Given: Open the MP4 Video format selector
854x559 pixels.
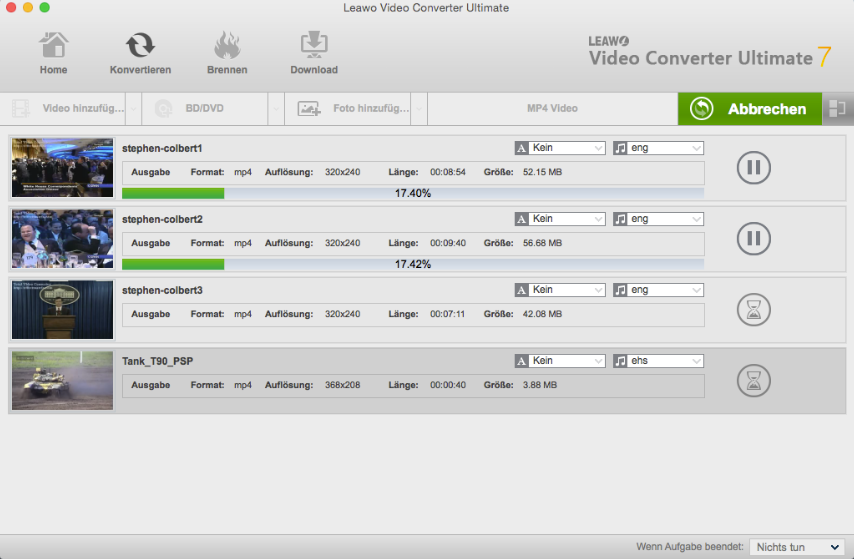Looking at the screenshot, I should tap(552, 108).
